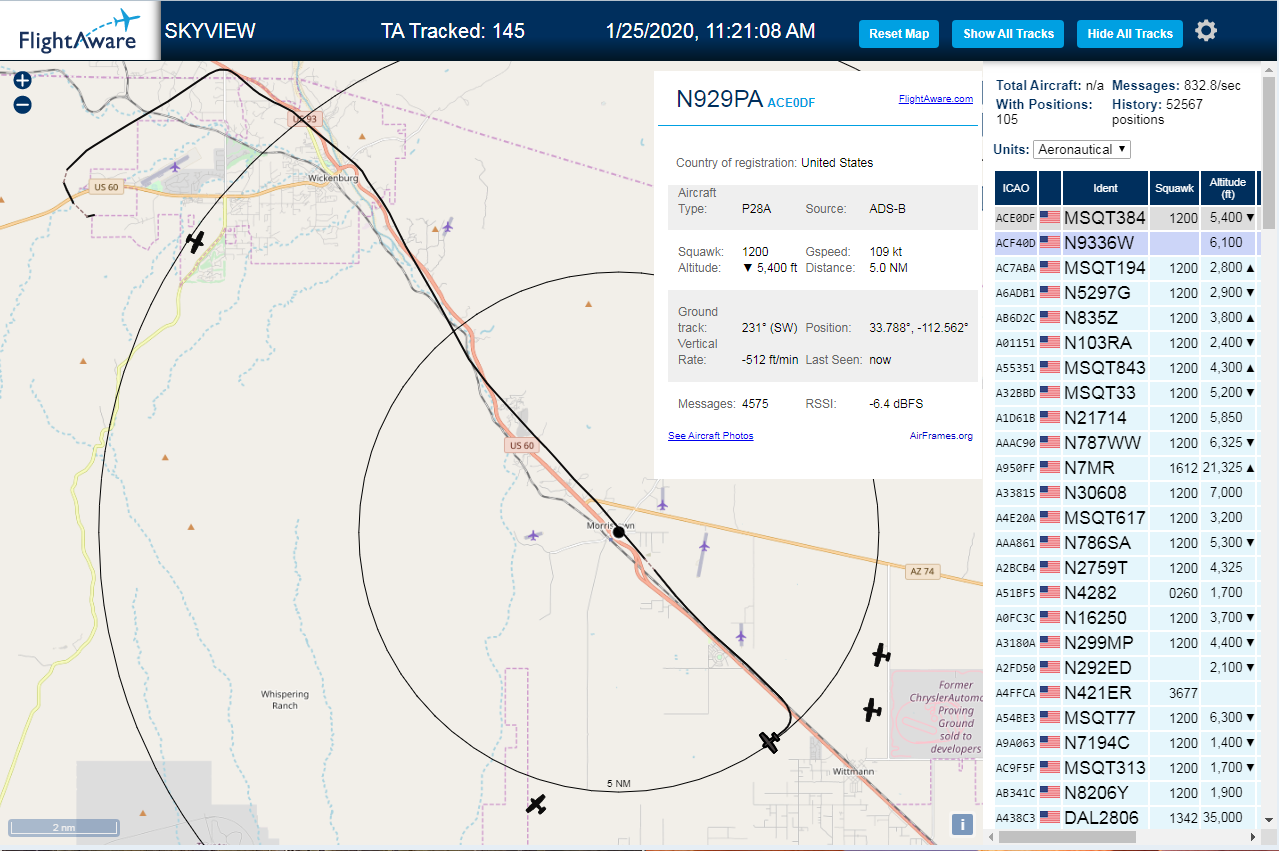Select the MSQT194 aircraft row
Image resolution: width=1279 pixels, height=851 pixels.
click(1125, 267)
